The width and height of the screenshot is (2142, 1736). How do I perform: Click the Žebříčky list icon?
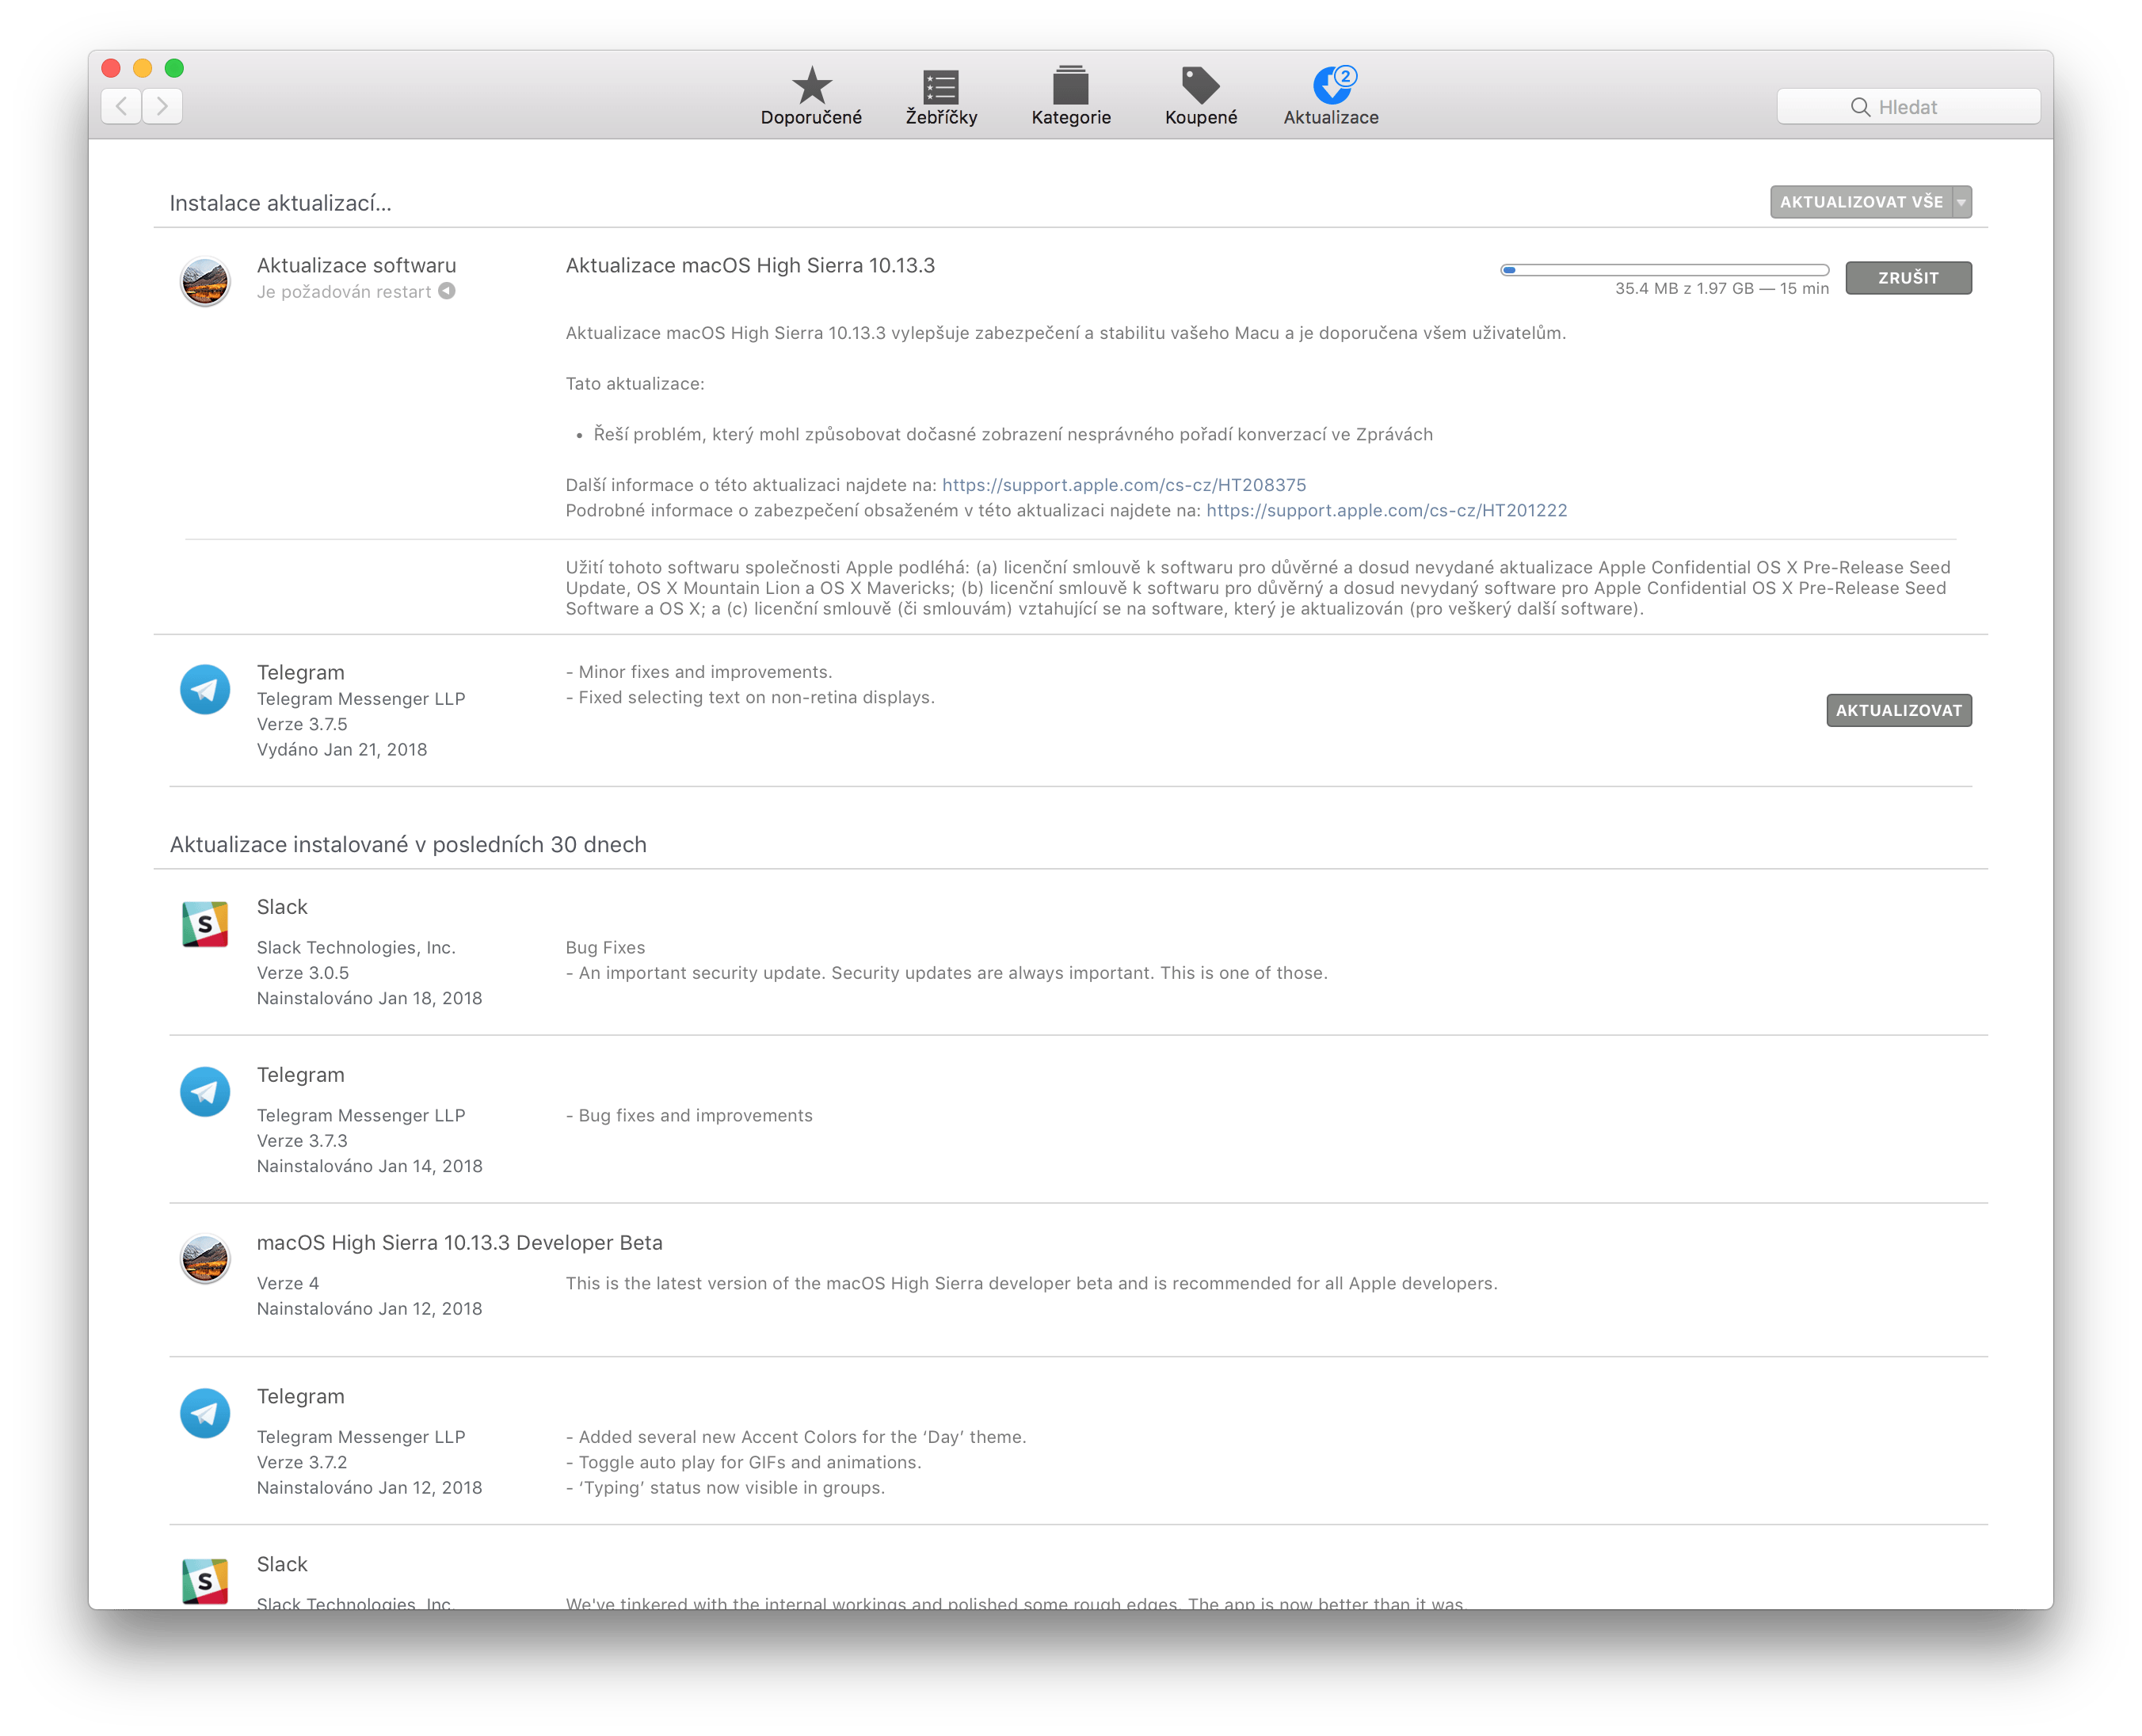coord(941,86)
